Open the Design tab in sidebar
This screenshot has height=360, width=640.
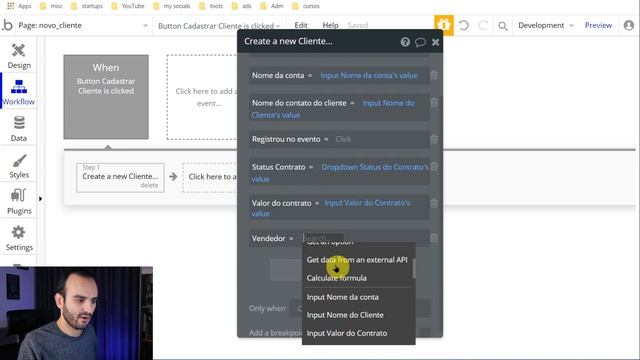(19, 56)
